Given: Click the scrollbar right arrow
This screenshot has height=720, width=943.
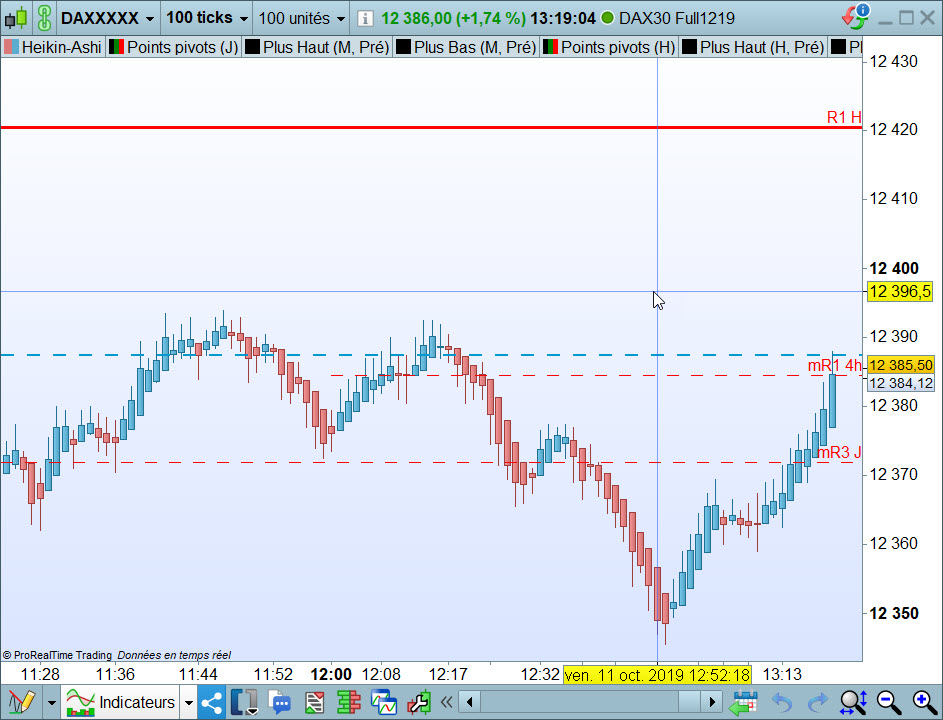Looking at the screenshot, I should 712,702.
